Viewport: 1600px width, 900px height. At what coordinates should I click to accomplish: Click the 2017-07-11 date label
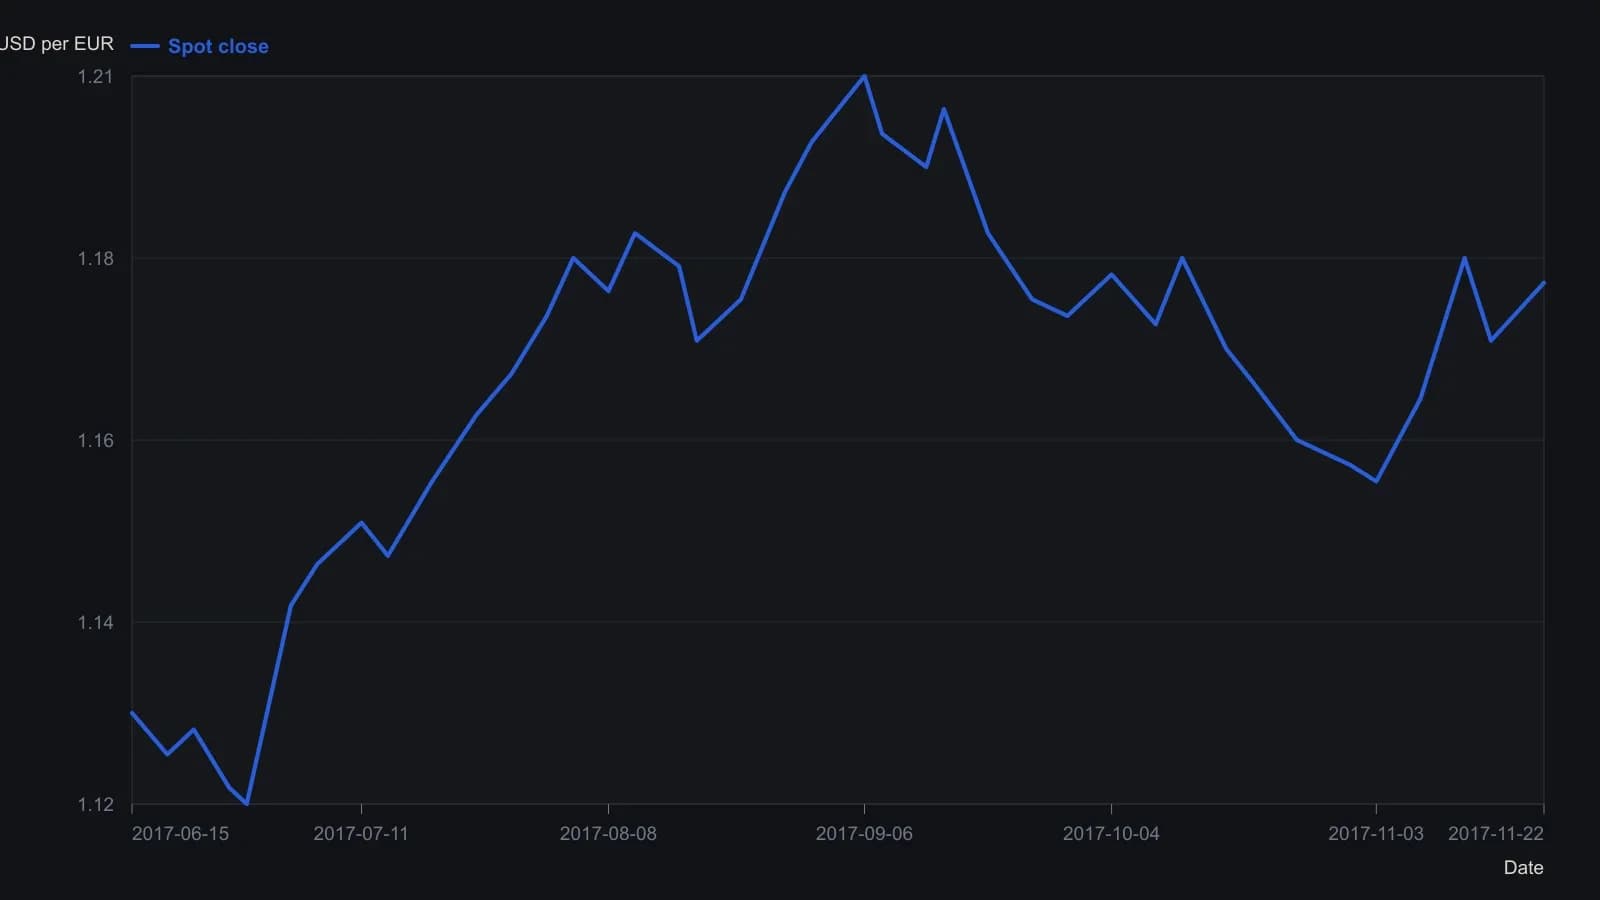coord(361,834)
